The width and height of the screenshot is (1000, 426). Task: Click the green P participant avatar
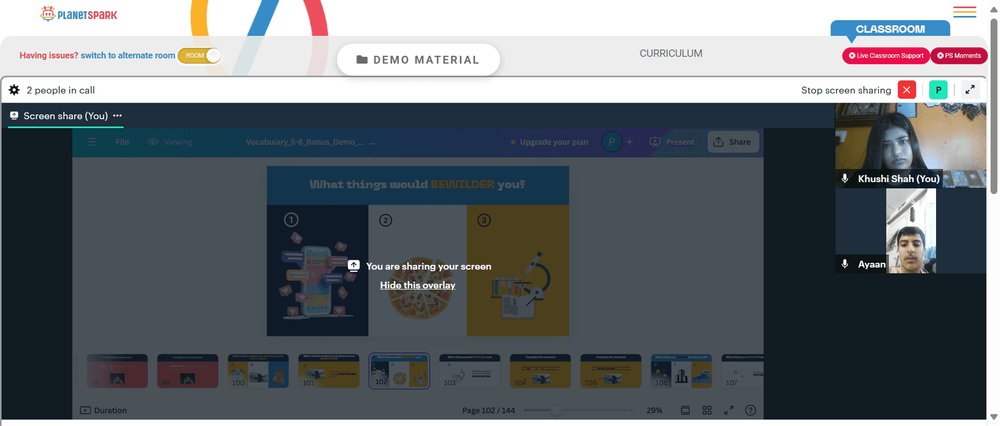pyautogui.click(x=938, y=90)
